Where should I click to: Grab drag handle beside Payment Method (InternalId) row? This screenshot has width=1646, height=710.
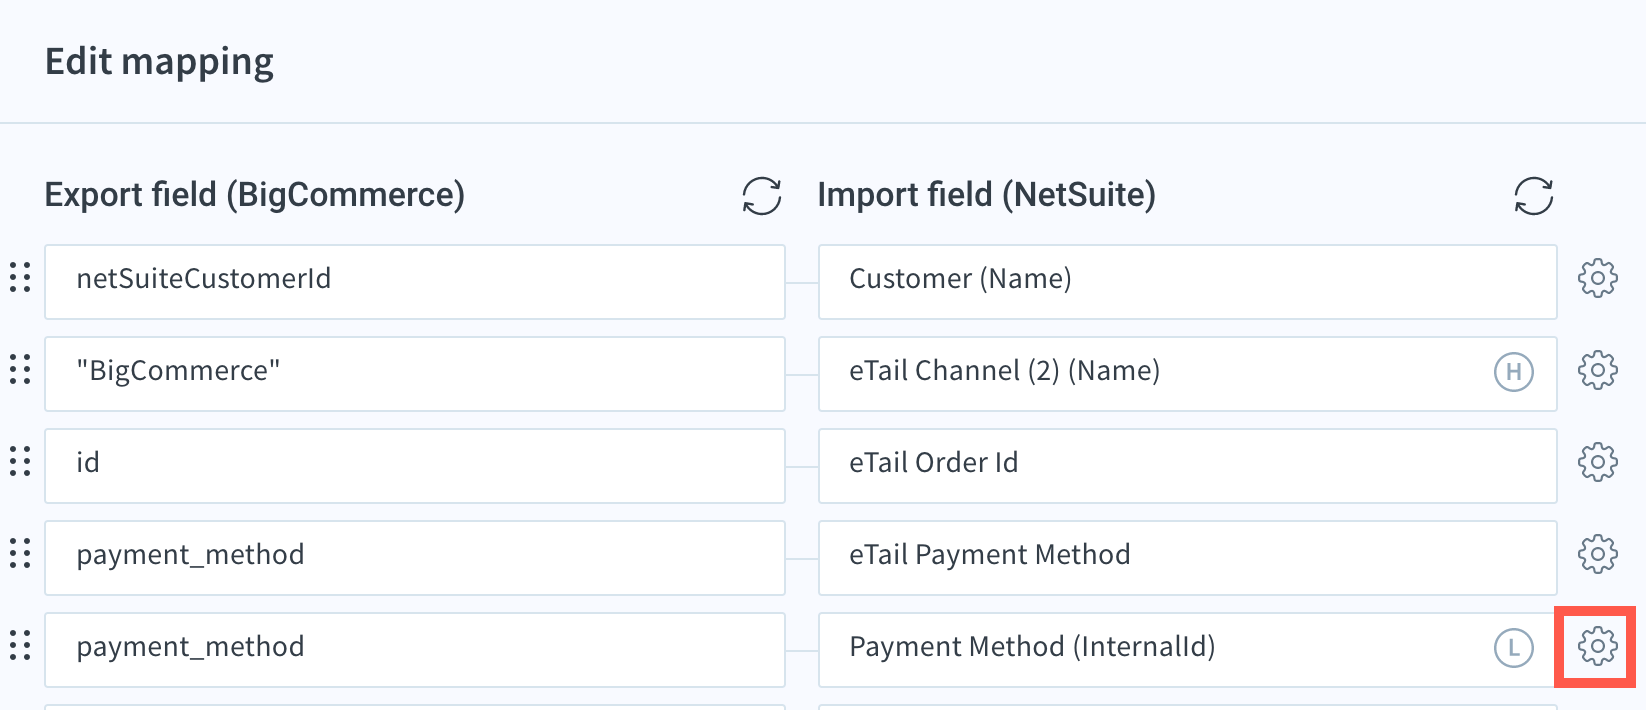point(20,645)
